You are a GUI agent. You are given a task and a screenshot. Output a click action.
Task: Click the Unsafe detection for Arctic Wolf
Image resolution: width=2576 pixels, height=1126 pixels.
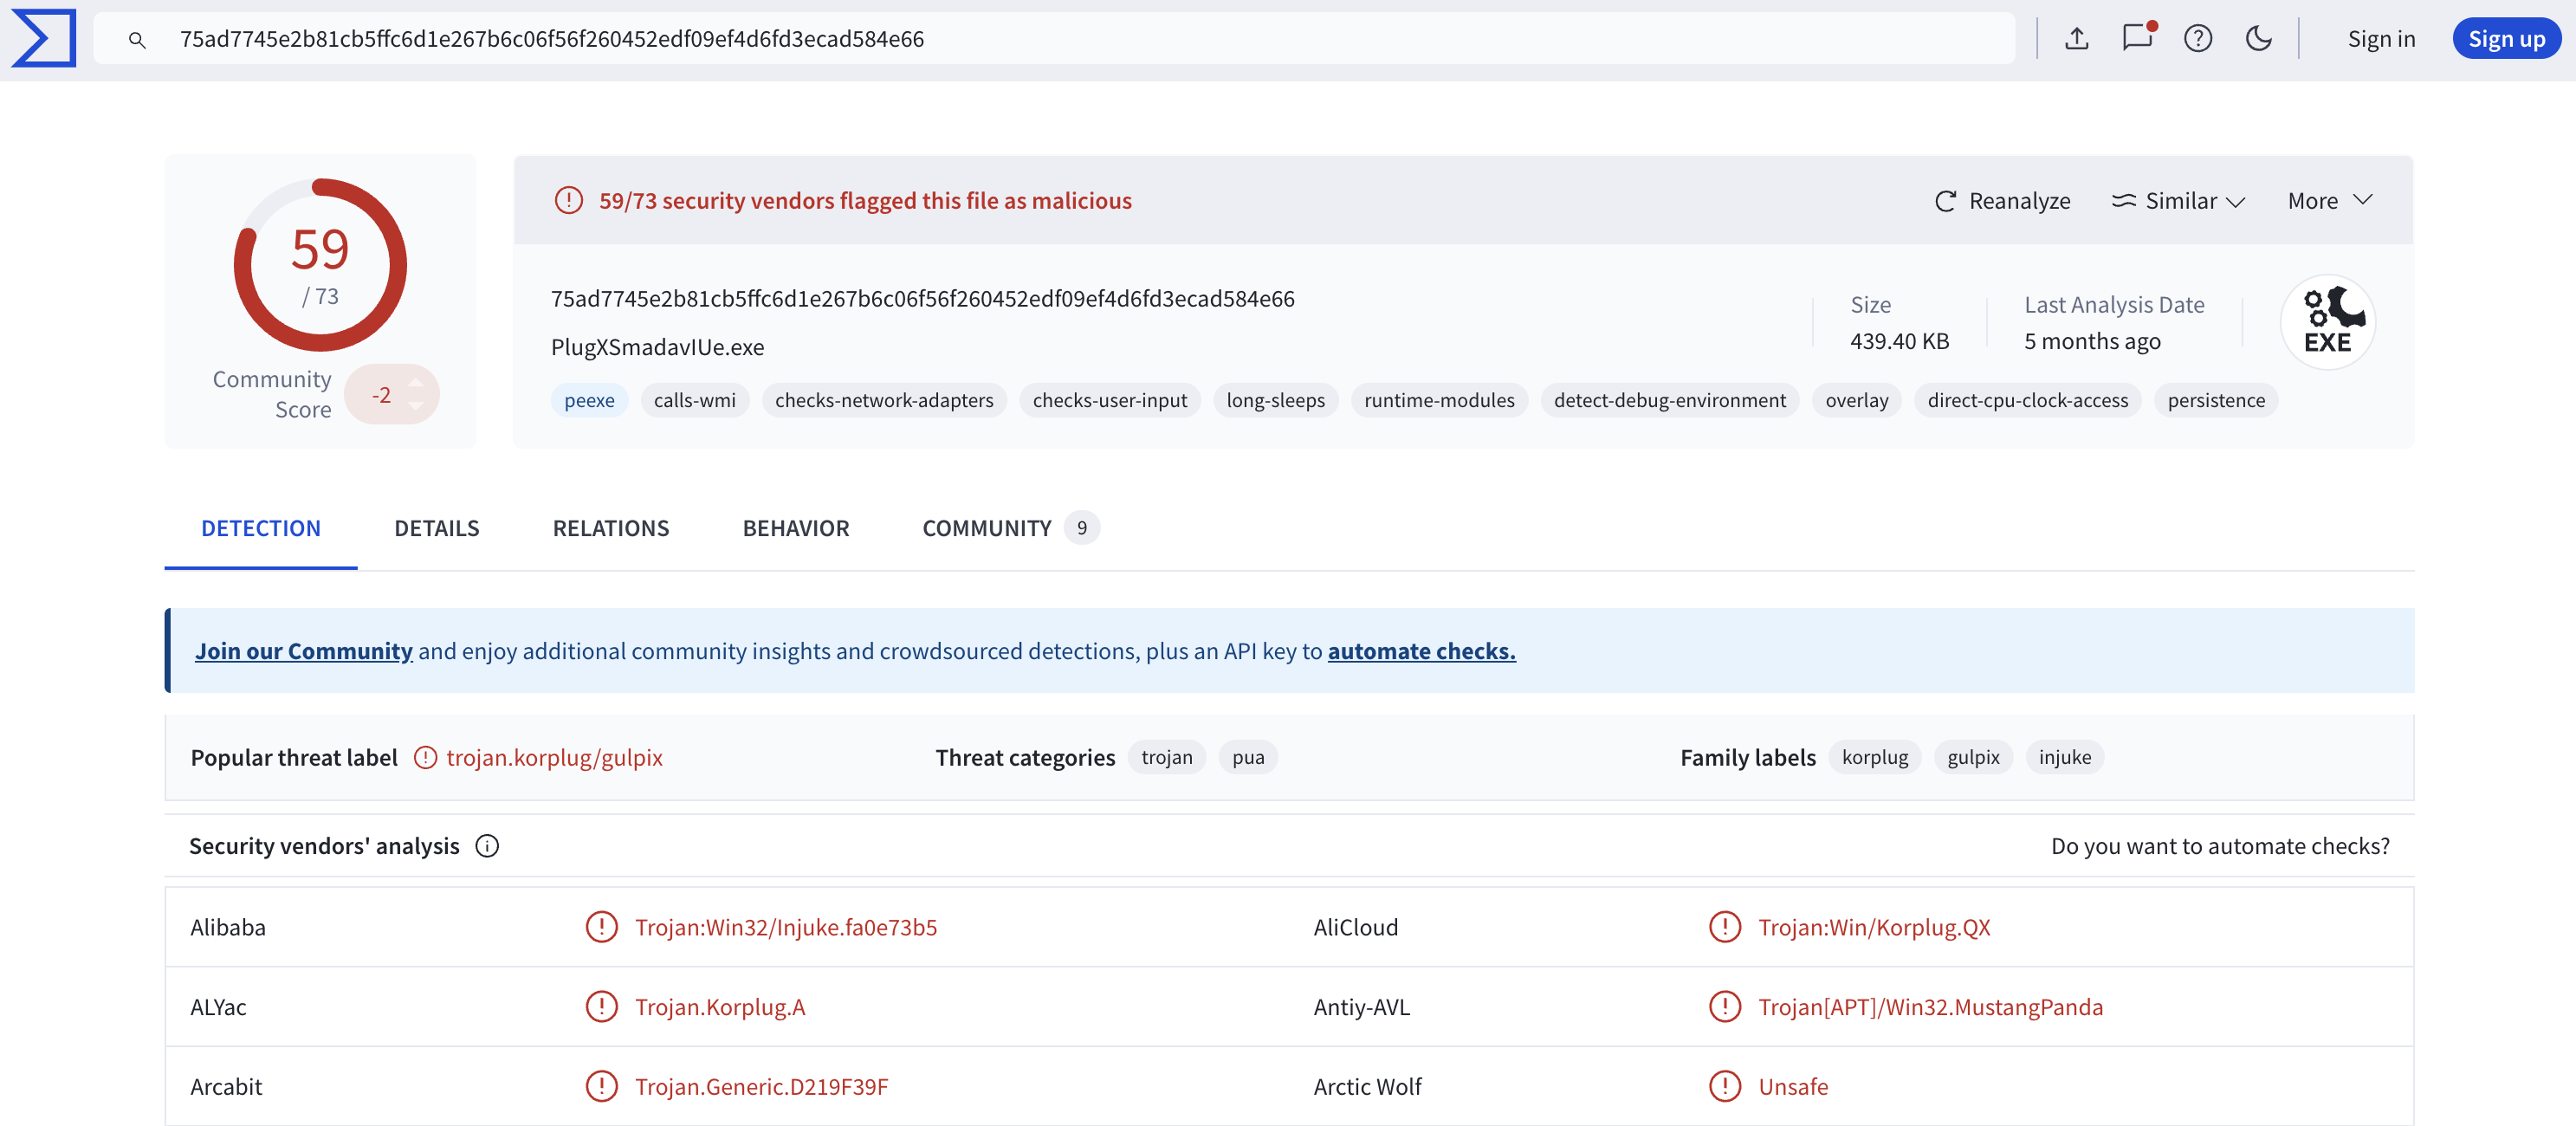point(1793,1086)
